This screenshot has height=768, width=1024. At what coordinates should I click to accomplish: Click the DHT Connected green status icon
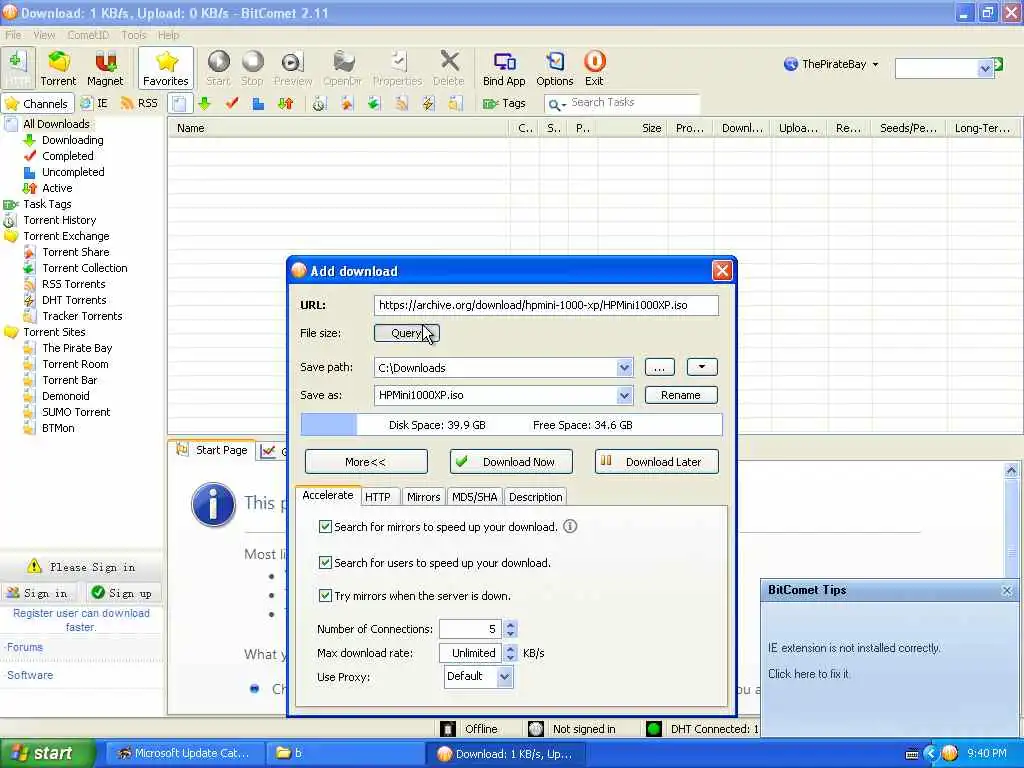coord(654,729)
